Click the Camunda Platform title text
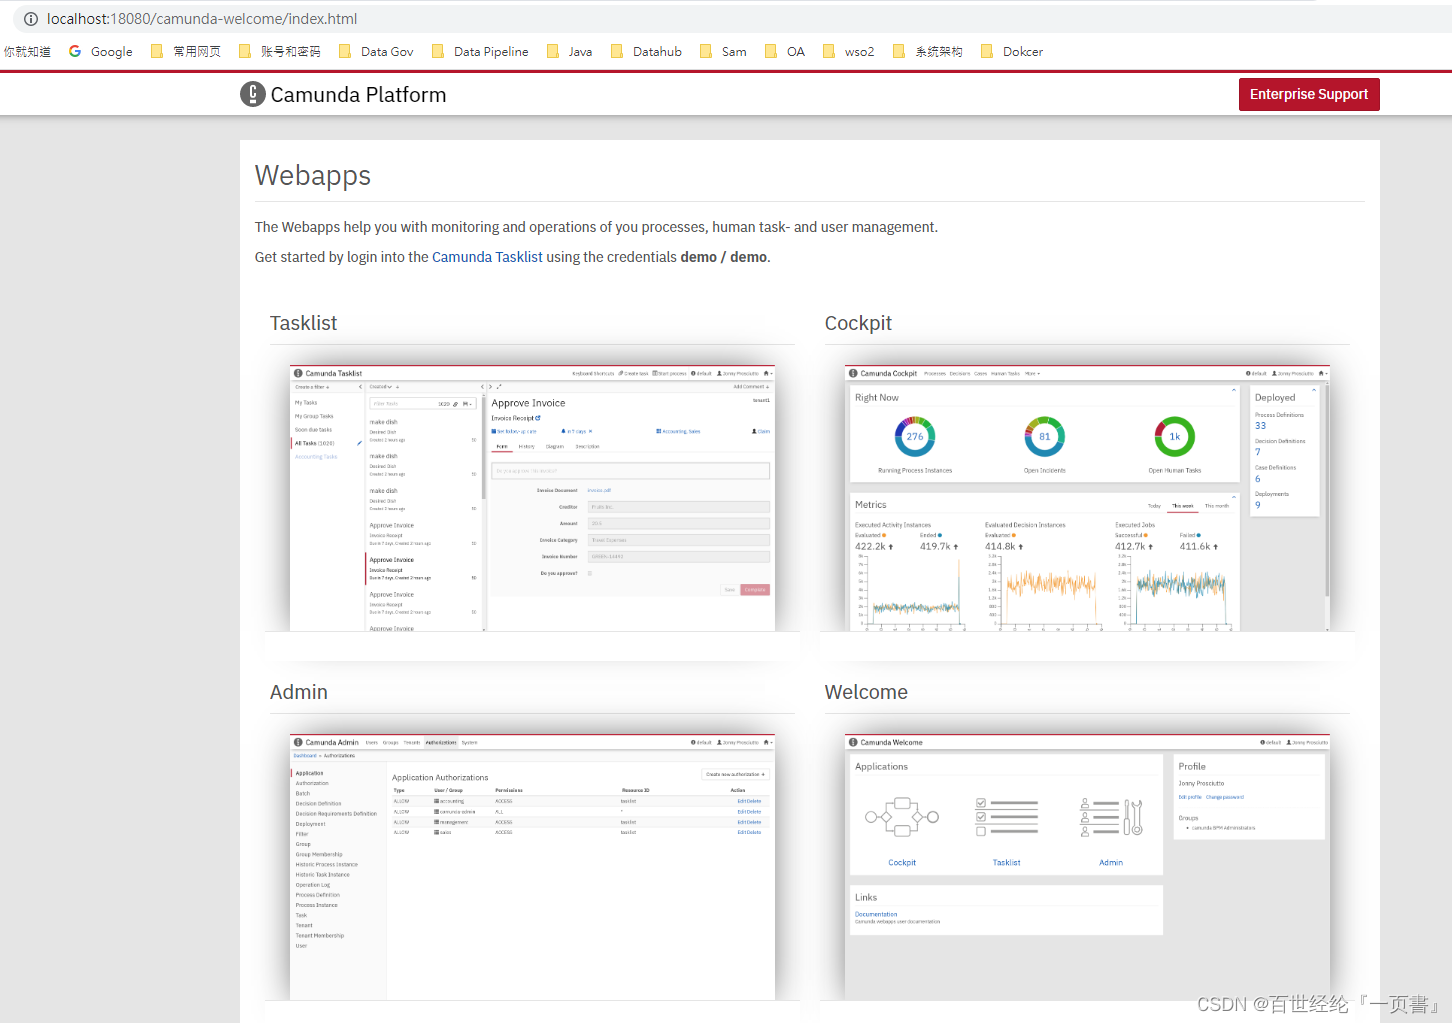Screen dimensions: 1452x1023 pos(358,95)
